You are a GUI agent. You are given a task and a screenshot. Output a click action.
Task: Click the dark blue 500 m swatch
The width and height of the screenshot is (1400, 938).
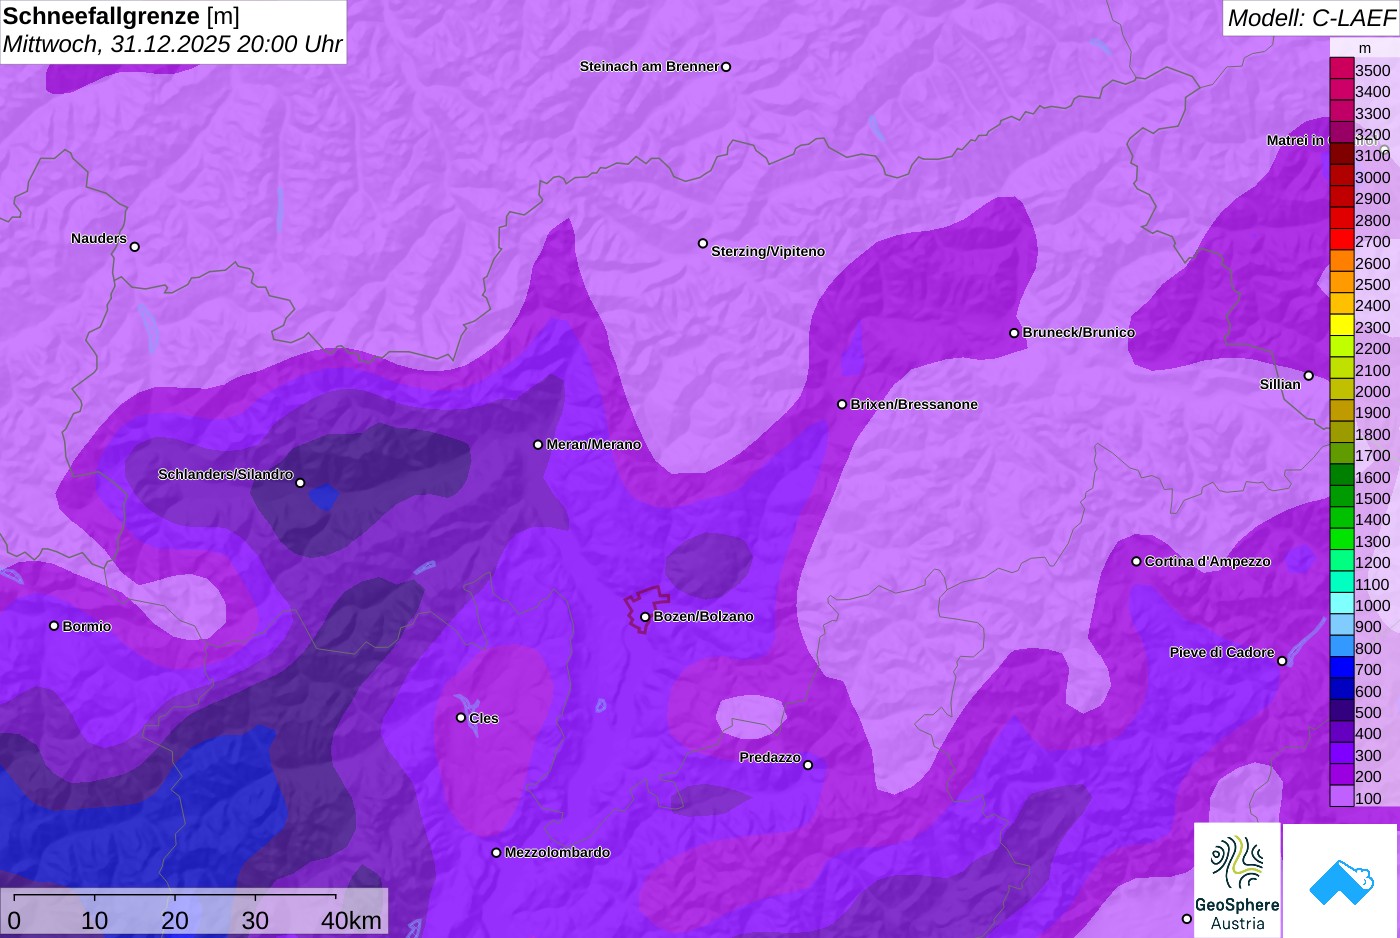1341,711
